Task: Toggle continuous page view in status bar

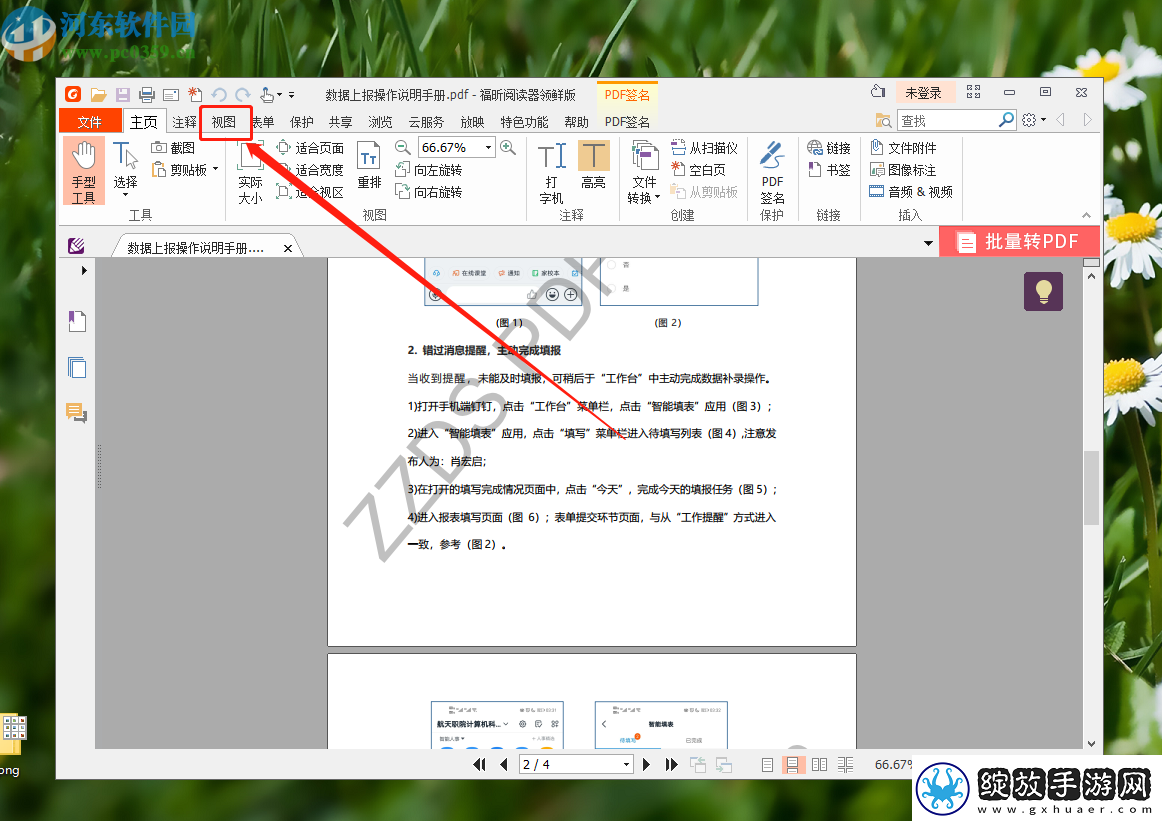Action: 792,765
